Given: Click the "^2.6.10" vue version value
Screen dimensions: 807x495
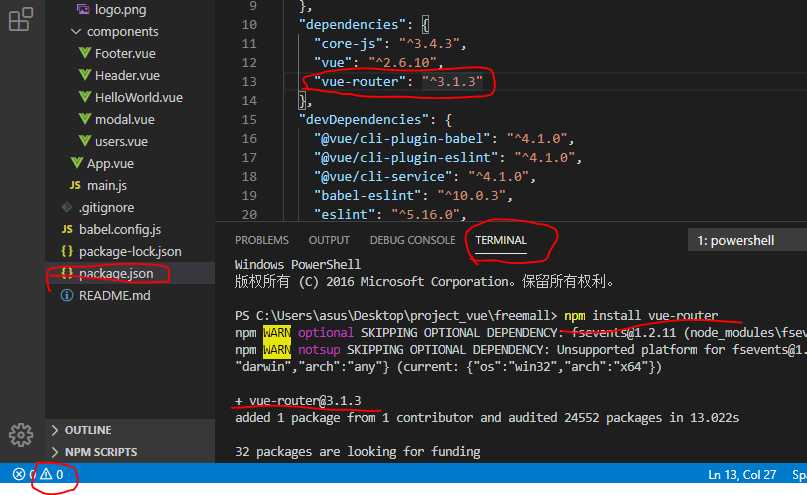Looking at the screenshot, I should (402, 62).
